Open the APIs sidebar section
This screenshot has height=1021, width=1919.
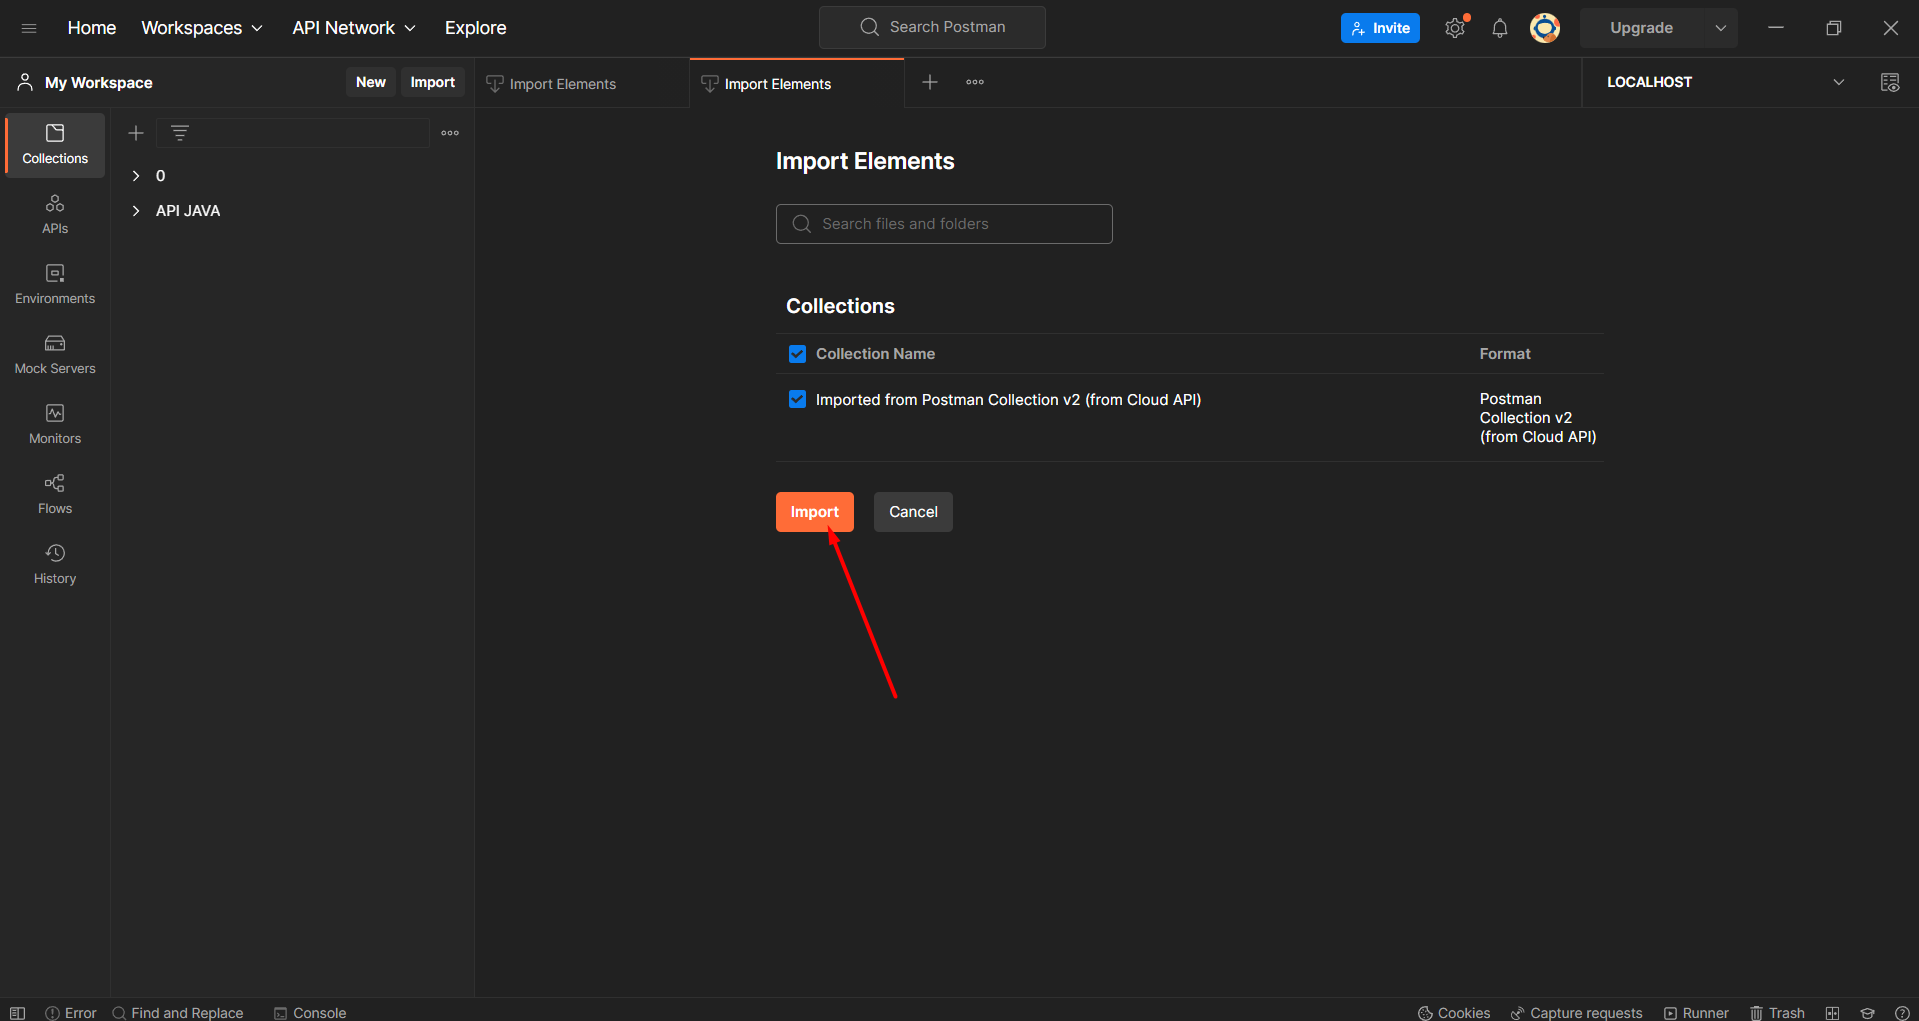[x=55, y=215]
